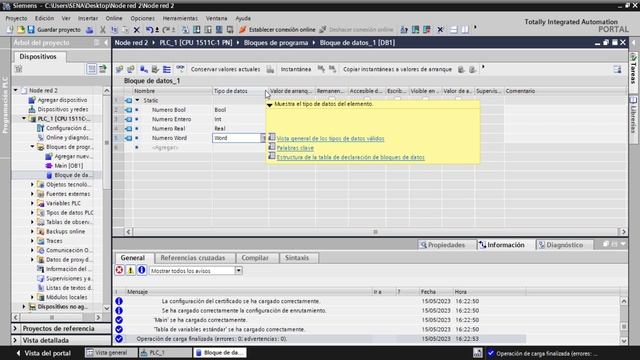Viewport: 640px width, 360px height.
Task: Click the Delete X icon in main toolbar
Action: [137, 30]
